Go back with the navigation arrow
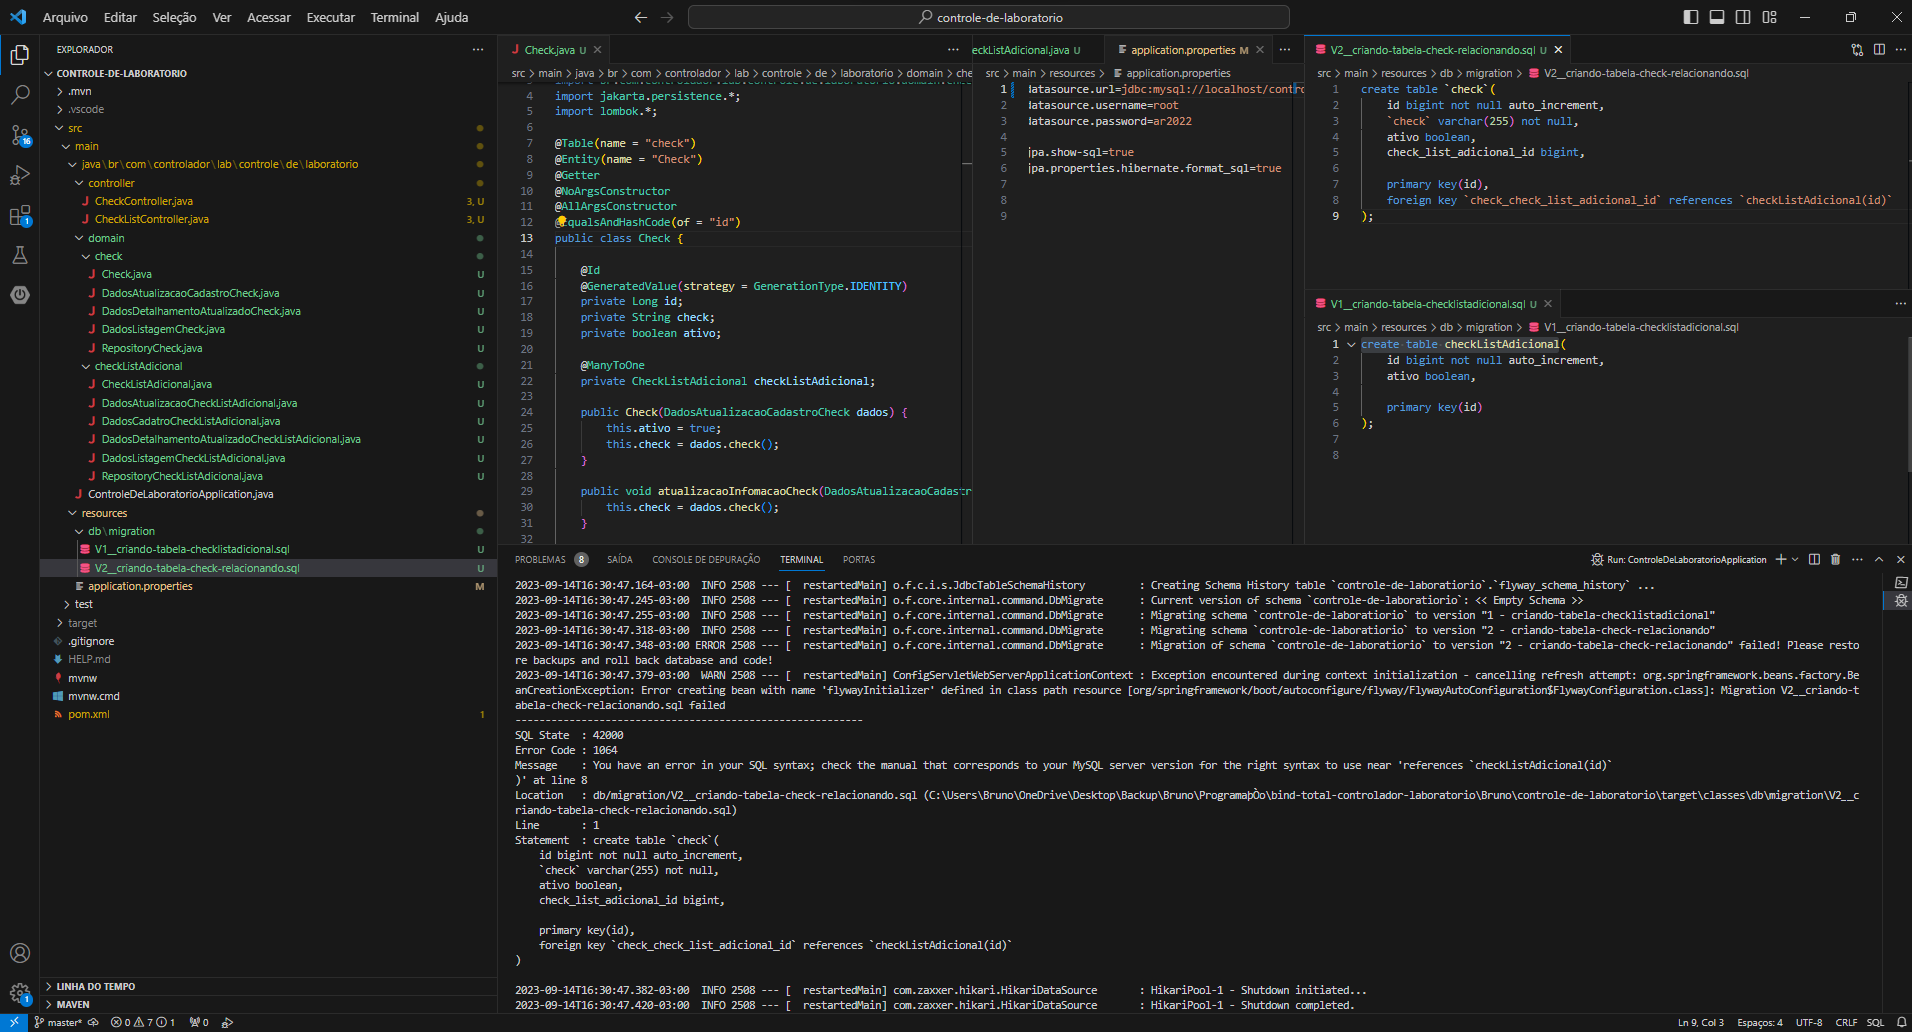 coord(641,17)
